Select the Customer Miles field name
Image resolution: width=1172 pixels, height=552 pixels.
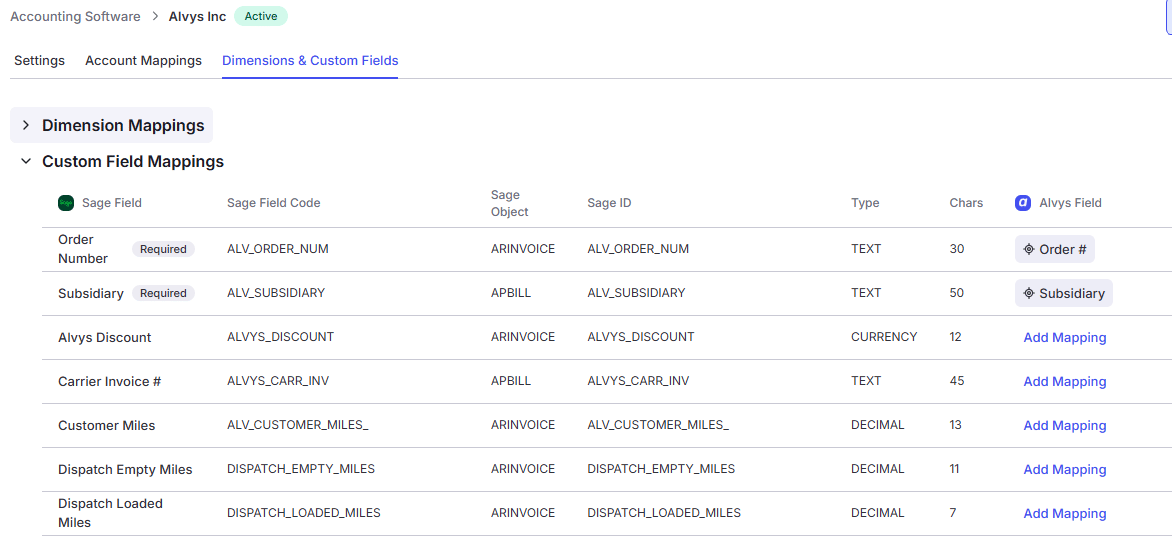(107, 426)
